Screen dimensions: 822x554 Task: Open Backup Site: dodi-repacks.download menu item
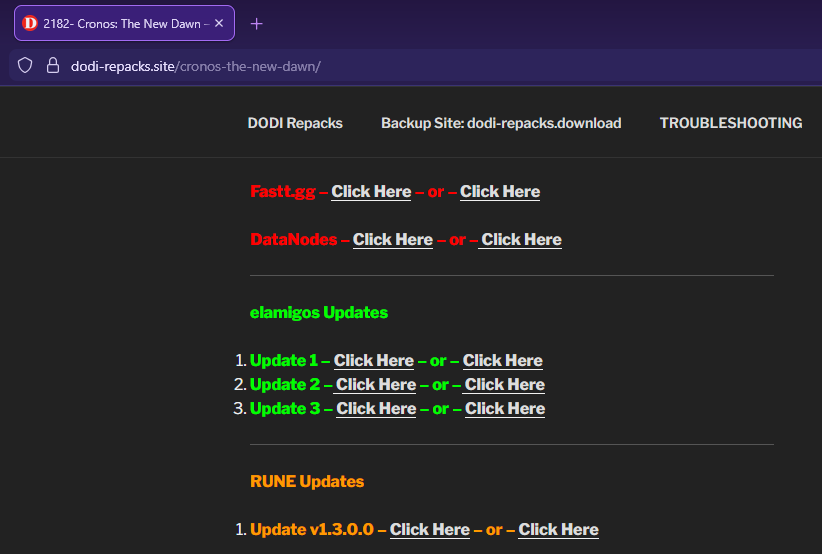coord(501,123)
